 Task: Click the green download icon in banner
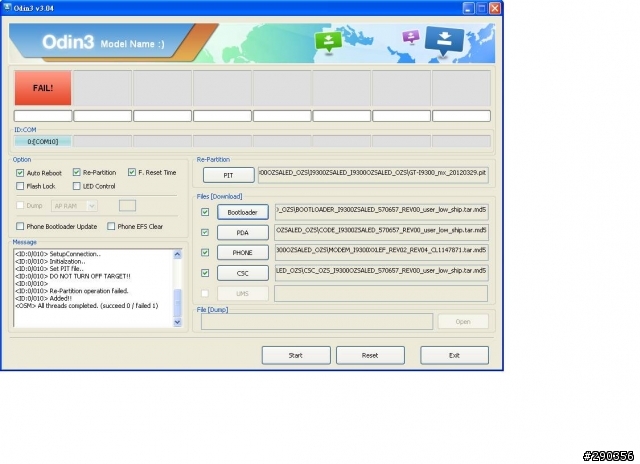[328, 42]
